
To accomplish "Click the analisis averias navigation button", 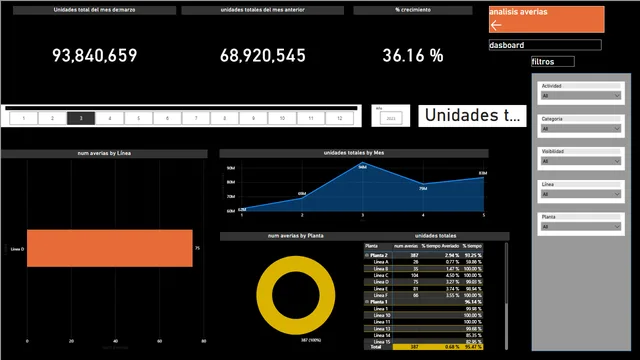I will pyautogui.click(x=547, y=19).
